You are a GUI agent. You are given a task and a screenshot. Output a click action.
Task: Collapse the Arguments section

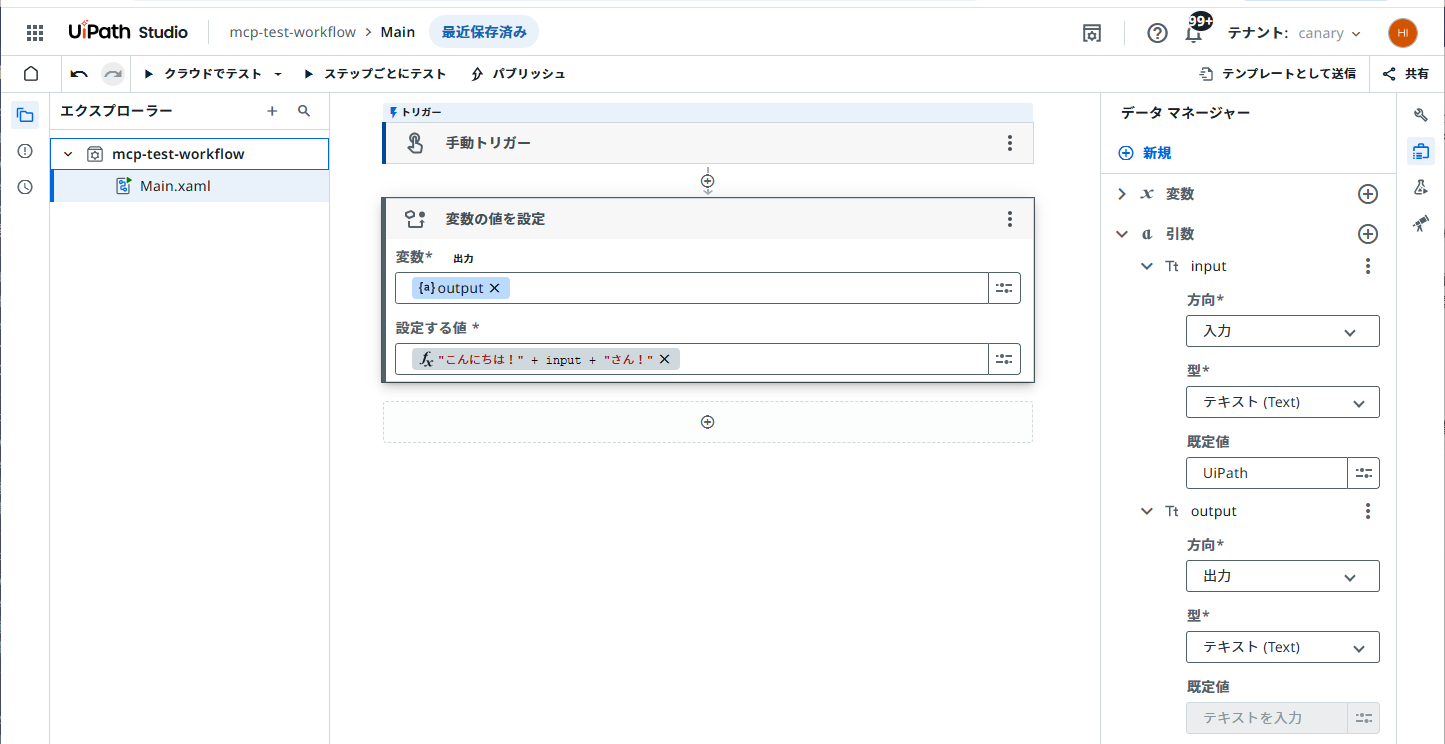(1122, 234)
